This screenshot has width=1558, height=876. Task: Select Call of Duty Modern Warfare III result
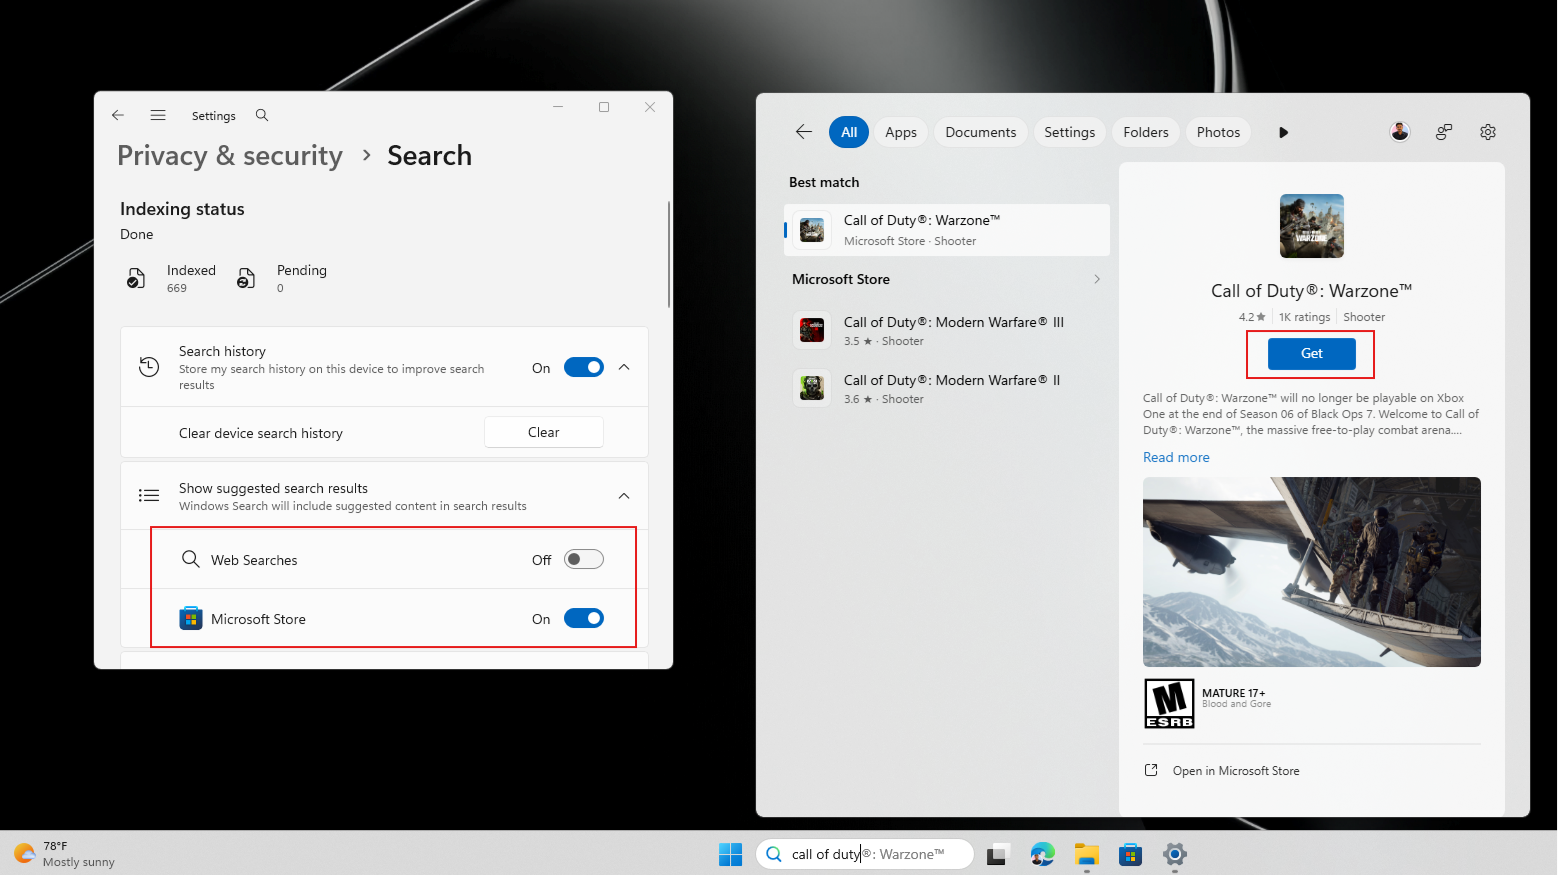click(x=947, y=330)
